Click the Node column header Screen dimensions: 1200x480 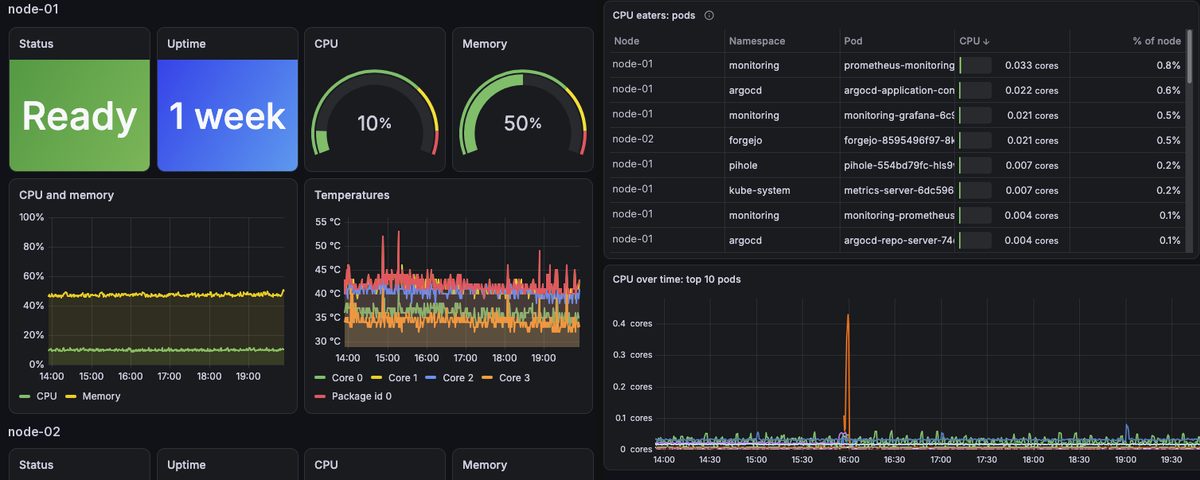pyautogui.click(x=627, y=41)
